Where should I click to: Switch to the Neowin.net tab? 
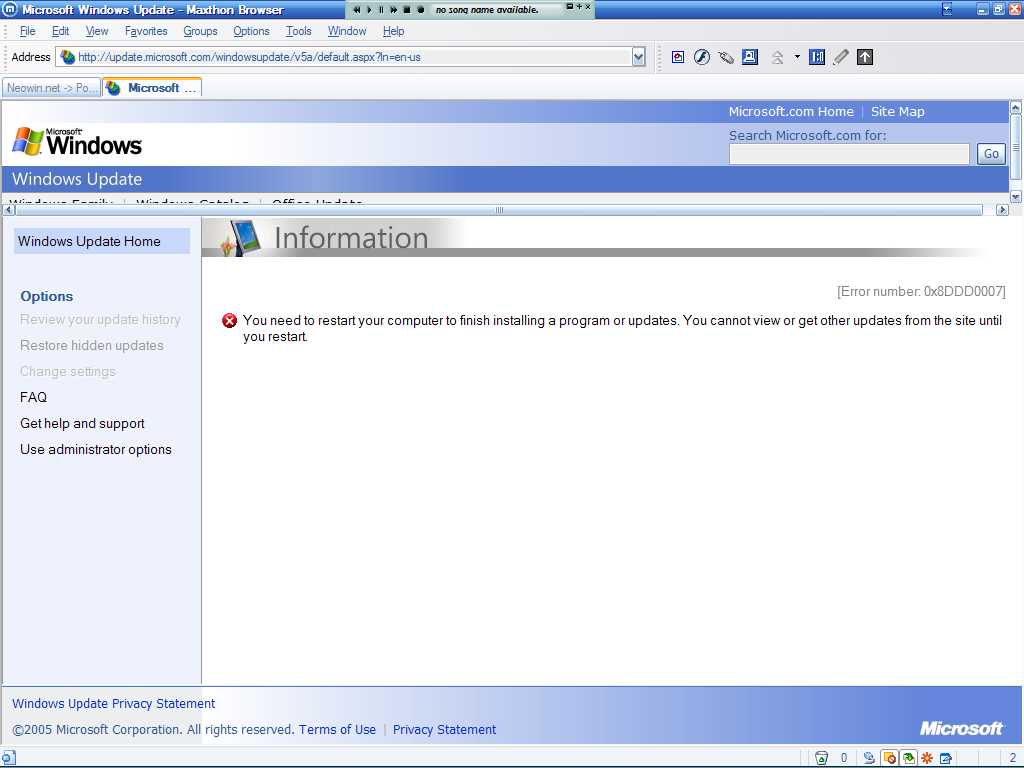point(50,88)
